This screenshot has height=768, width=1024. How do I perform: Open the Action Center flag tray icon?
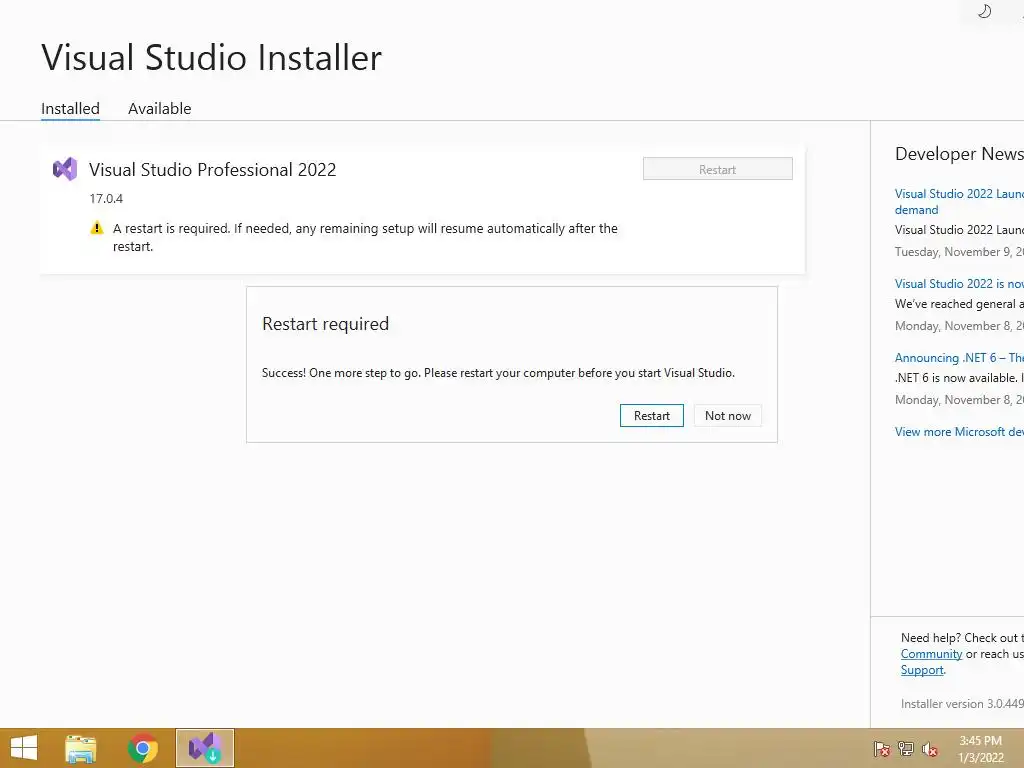pos(882,749)
